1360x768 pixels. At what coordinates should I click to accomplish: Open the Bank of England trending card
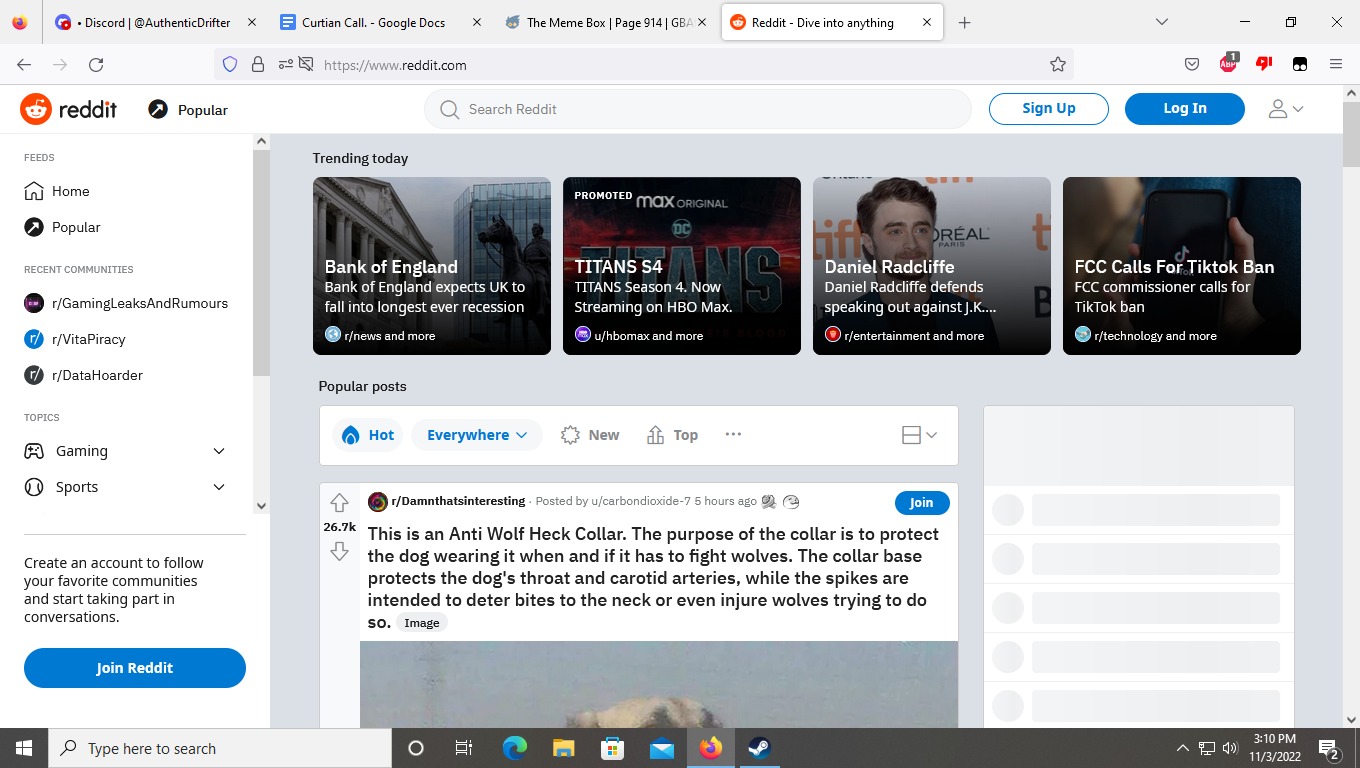[432, 266]
